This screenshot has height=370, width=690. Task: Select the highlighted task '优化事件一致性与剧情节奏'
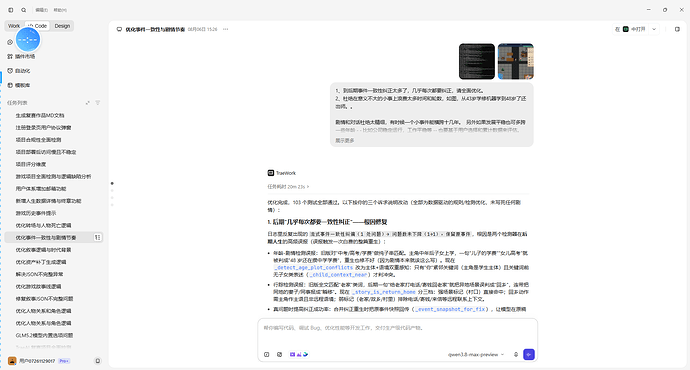pos(53,238)
